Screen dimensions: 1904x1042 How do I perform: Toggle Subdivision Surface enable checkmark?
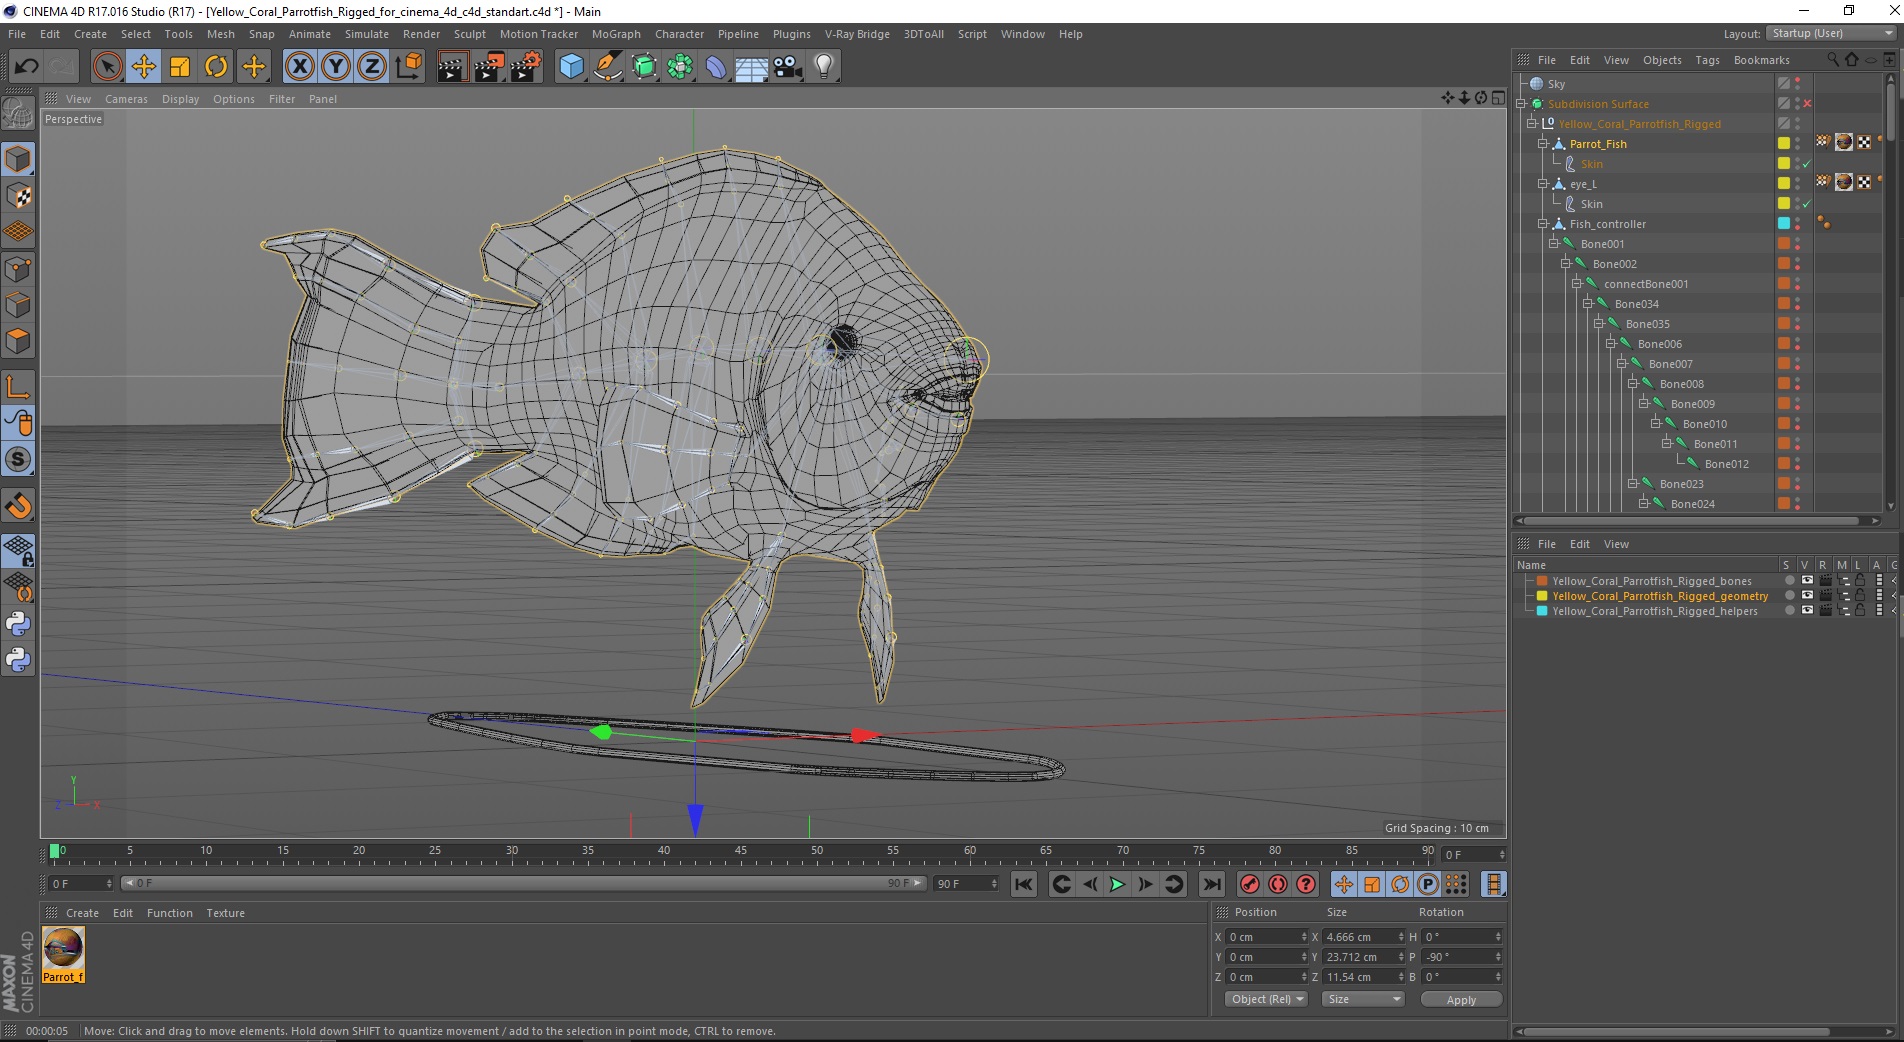pos(1807,104)
